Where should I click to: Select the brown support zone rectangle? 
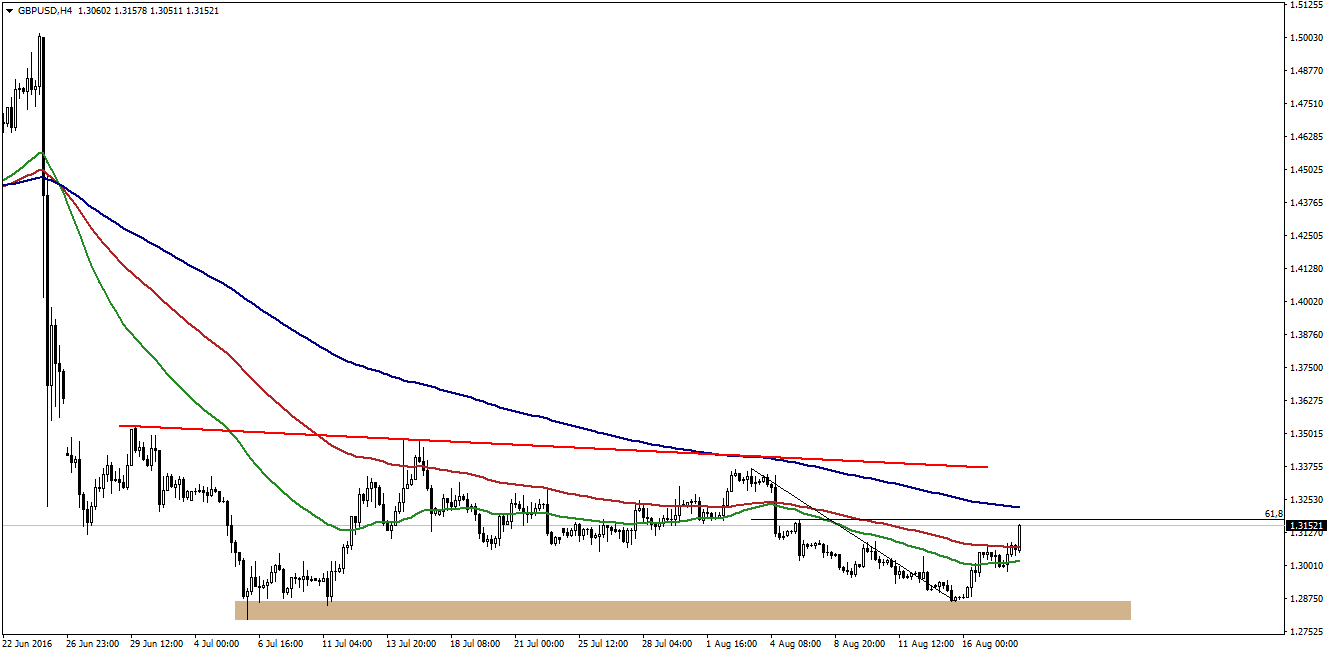(683, 610)
